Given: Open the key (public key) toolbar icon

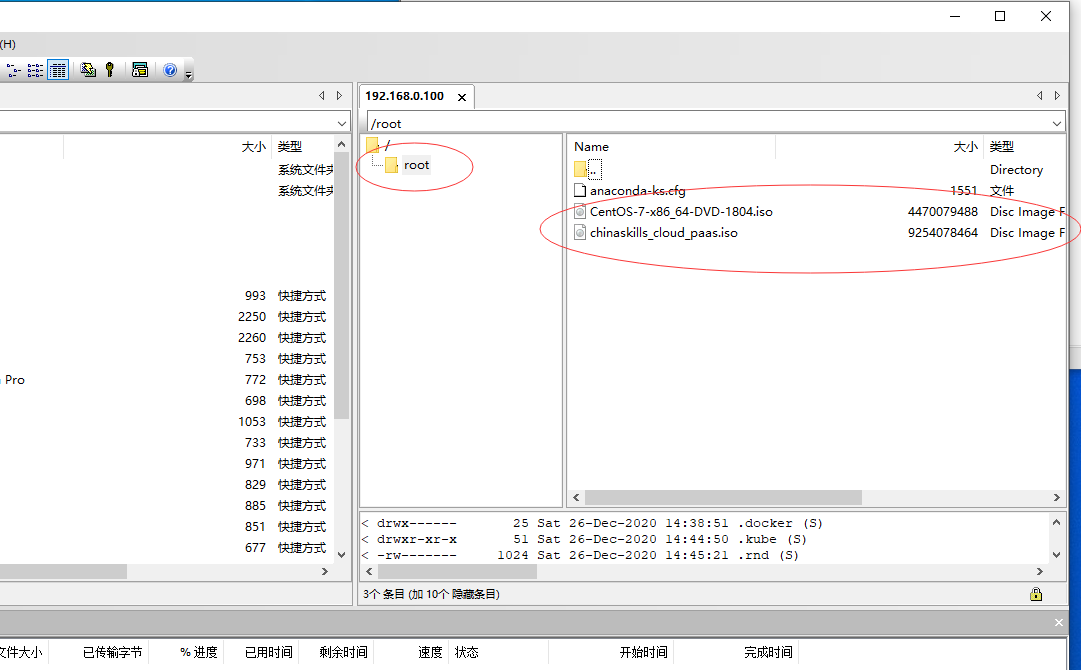Looking at the screenshot, I should 110,70.
